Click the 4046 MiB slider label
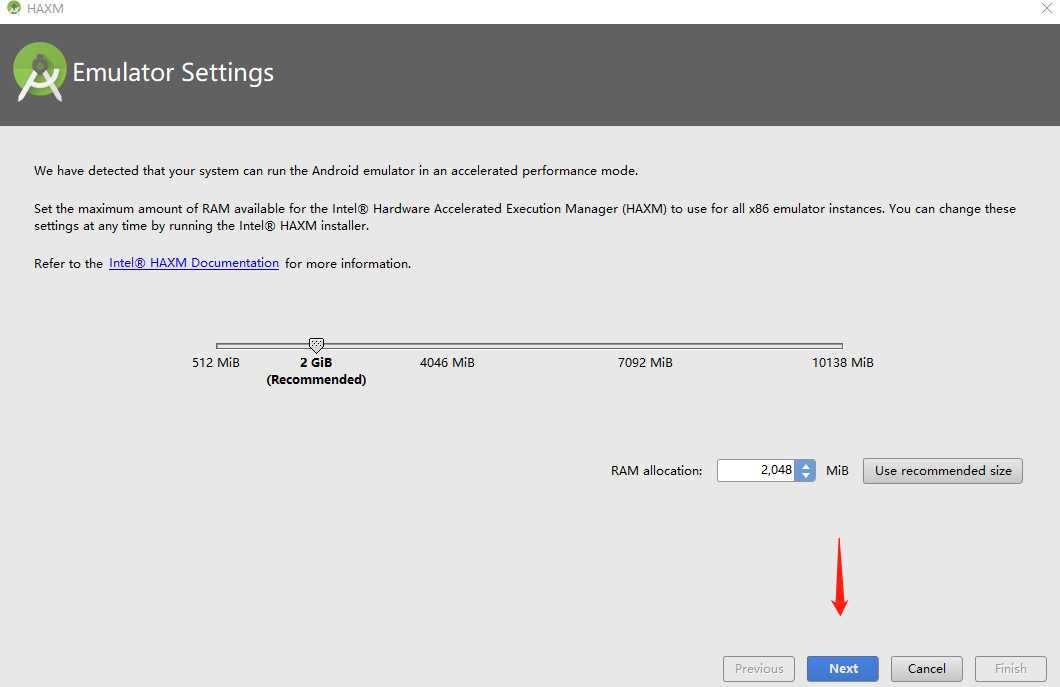 (x=447, y=362)
